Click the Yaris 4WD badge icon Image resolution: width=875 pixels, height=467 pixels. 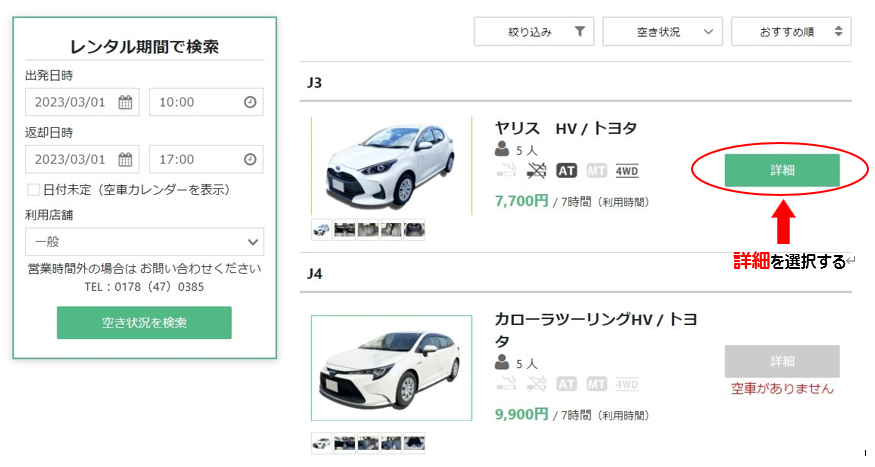[x=627, y=171]
